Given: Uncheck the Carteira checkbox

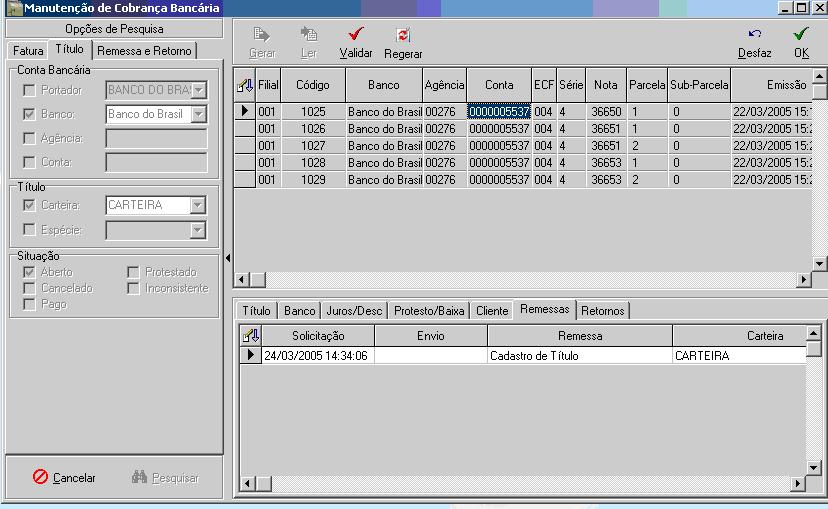Looking at the screenshot, I should point(30,206).
